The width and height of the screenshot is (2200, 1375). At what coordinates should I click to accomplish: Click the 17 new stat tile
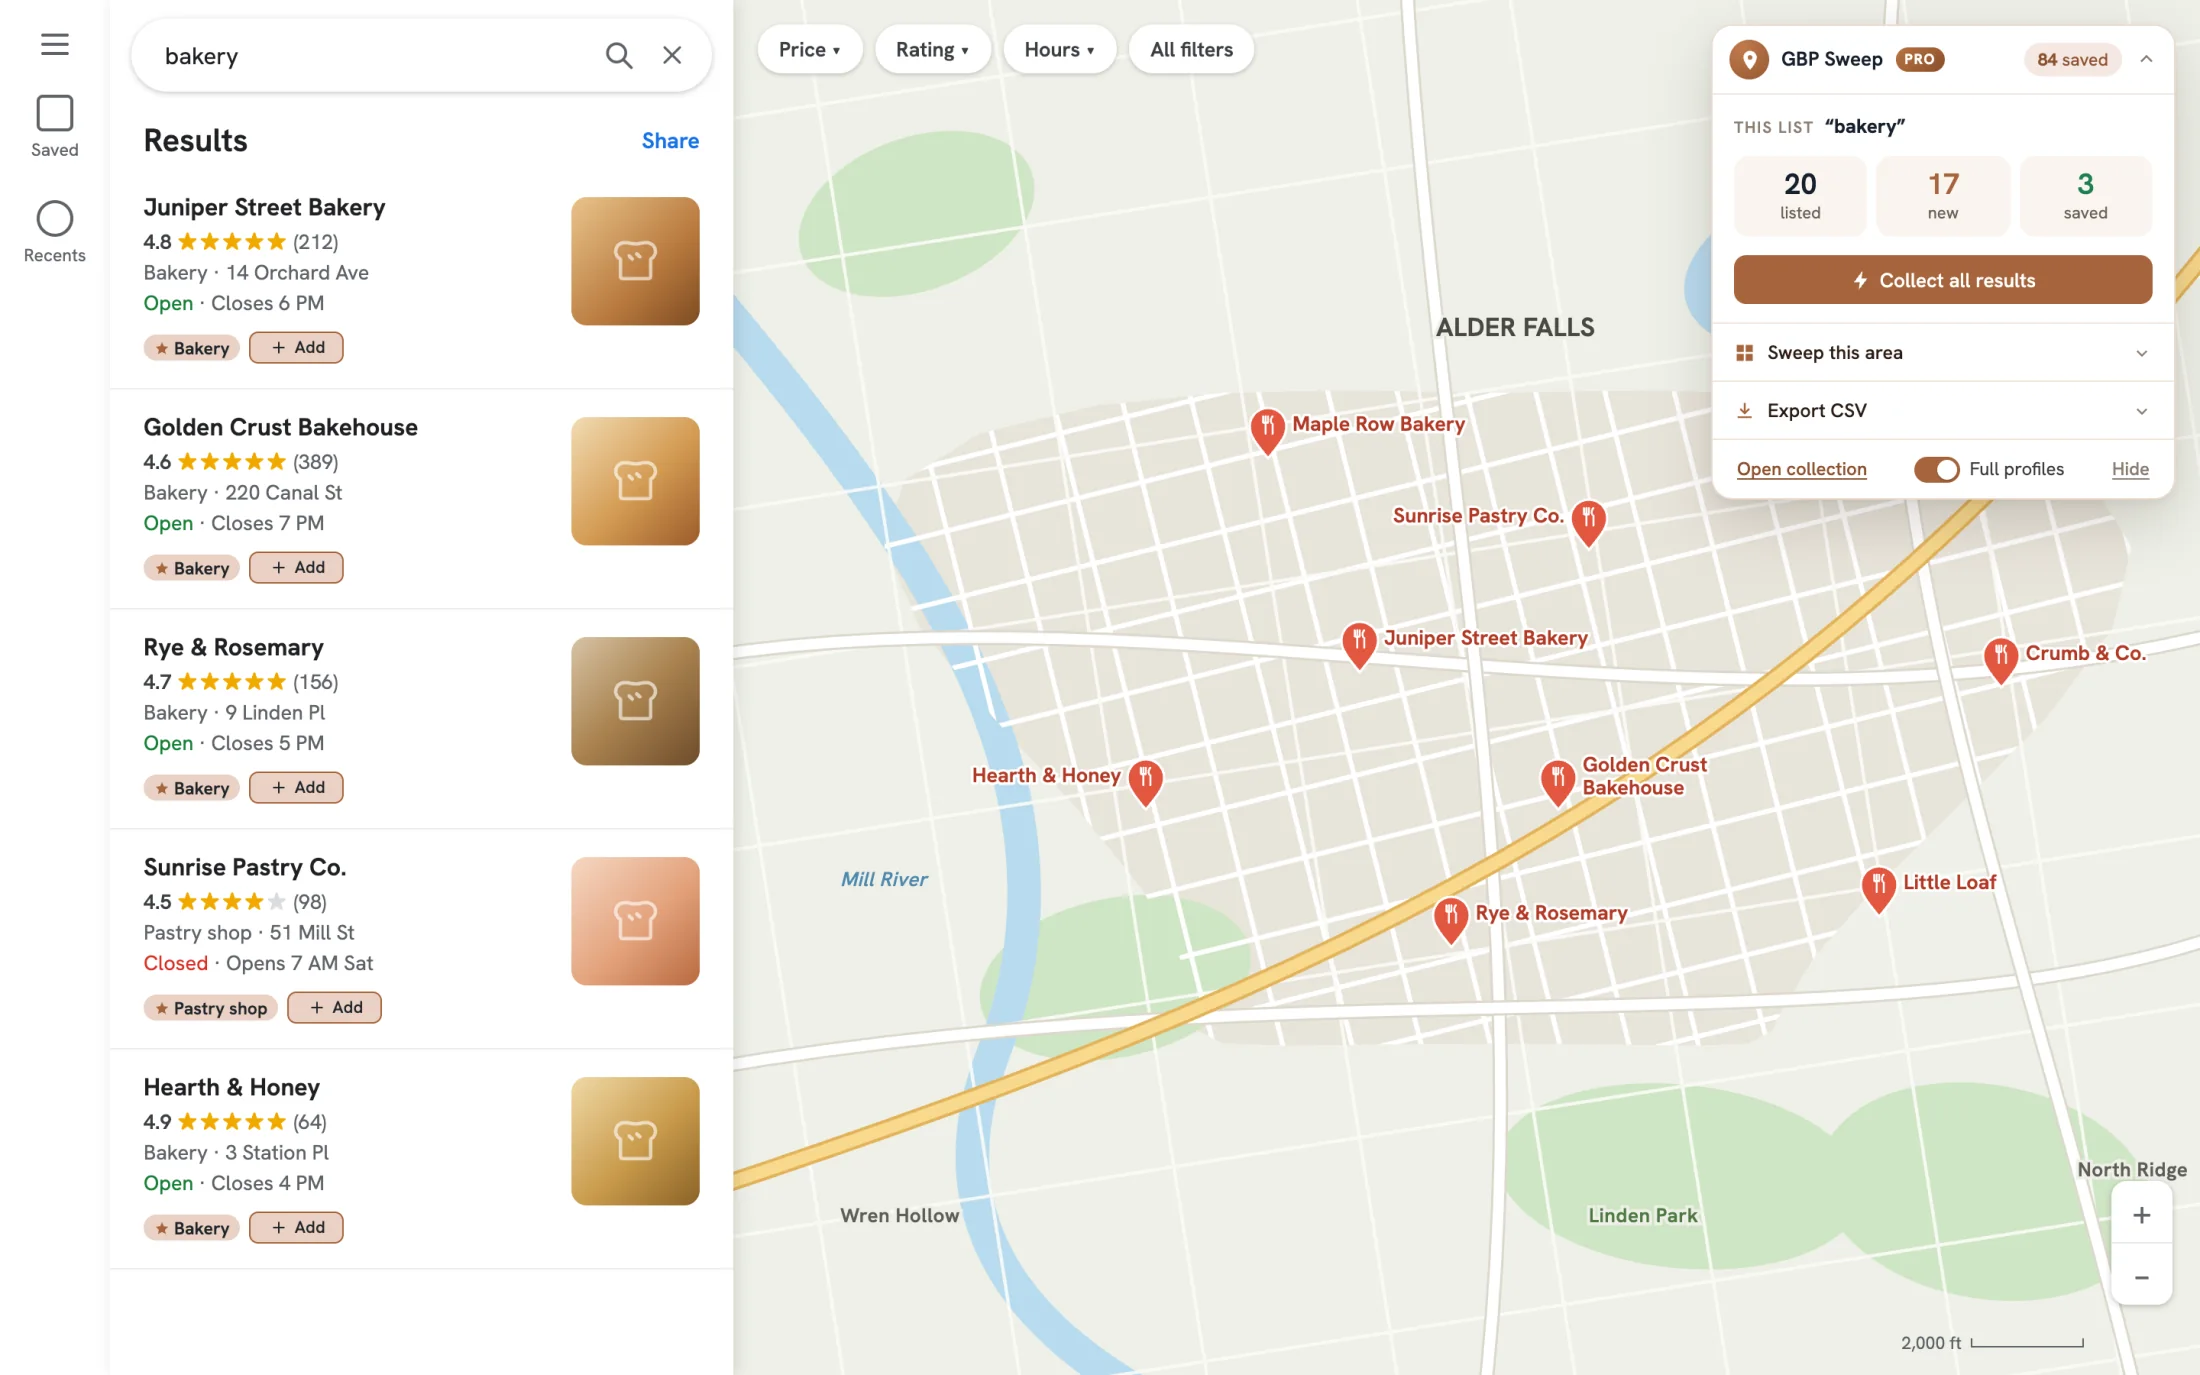click(x=1942, y=196)
